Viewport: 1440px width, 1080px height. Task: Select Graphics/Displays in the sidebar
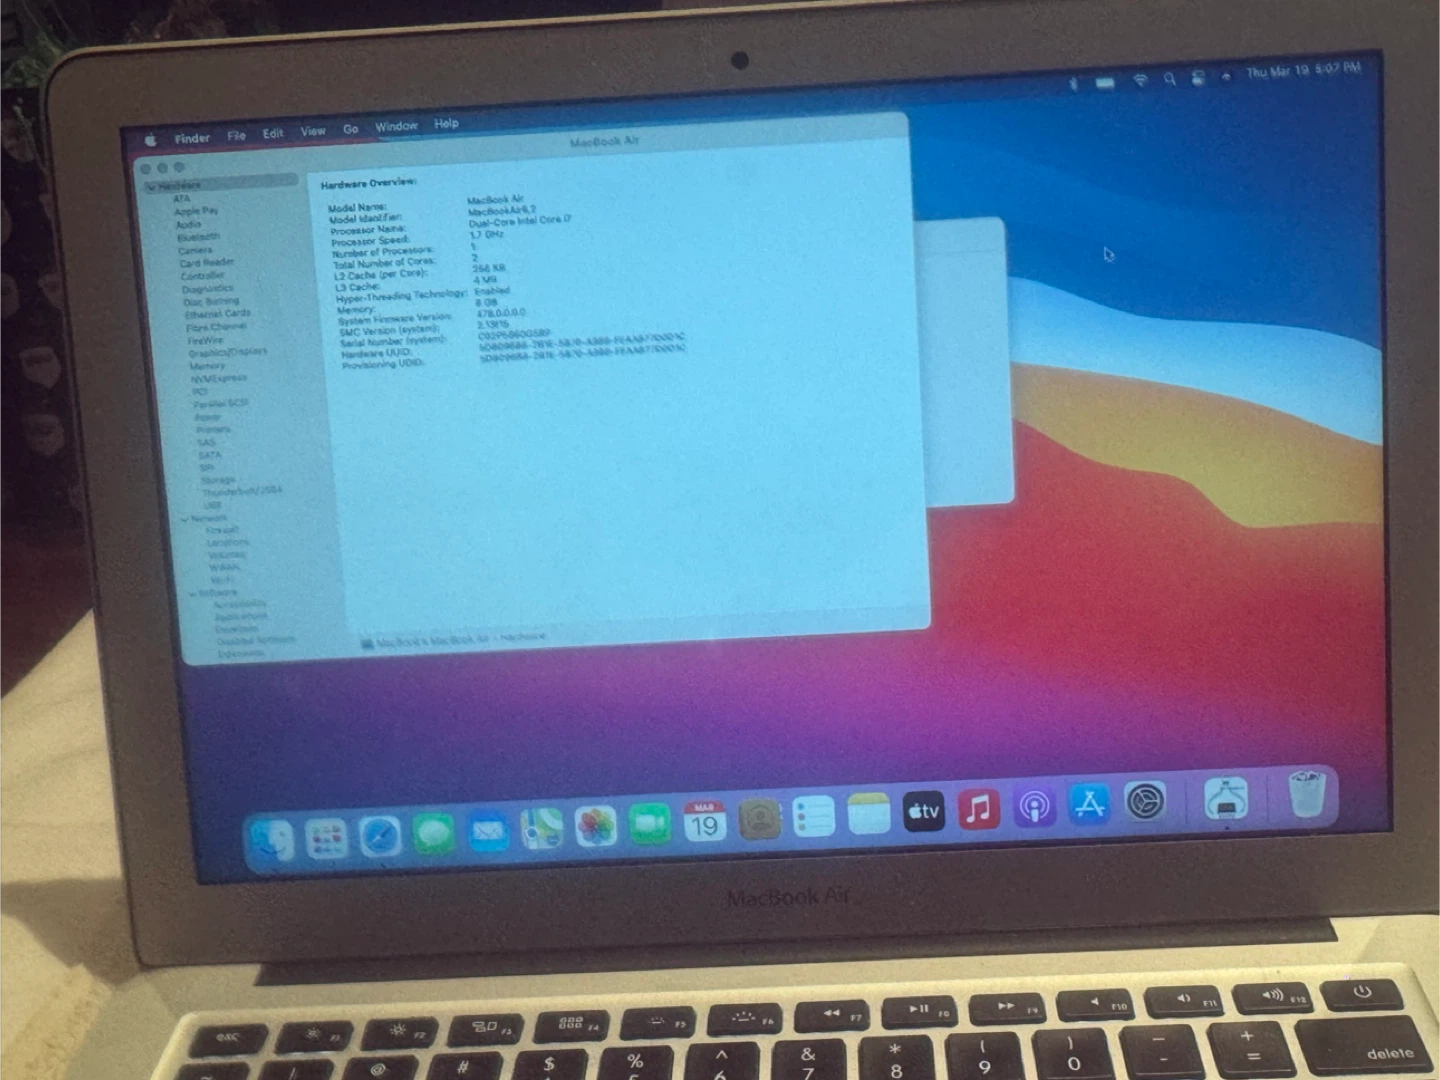[228, 352]
